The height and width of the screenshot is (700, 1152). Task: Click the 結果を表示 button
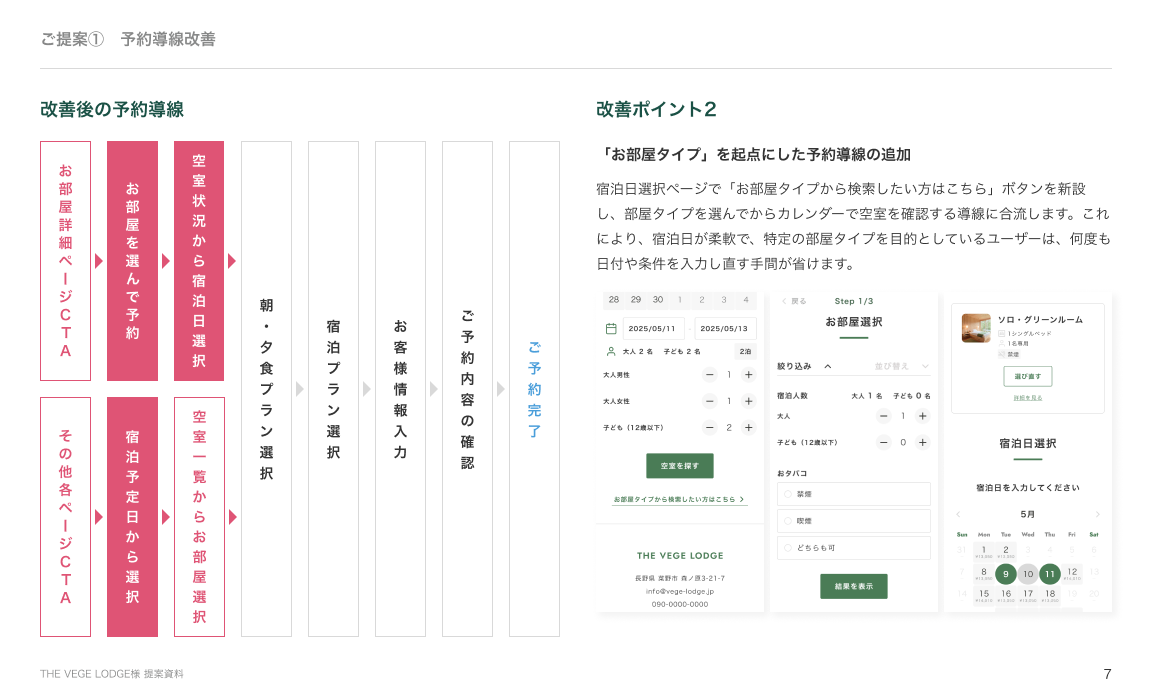tap(853, 586)
